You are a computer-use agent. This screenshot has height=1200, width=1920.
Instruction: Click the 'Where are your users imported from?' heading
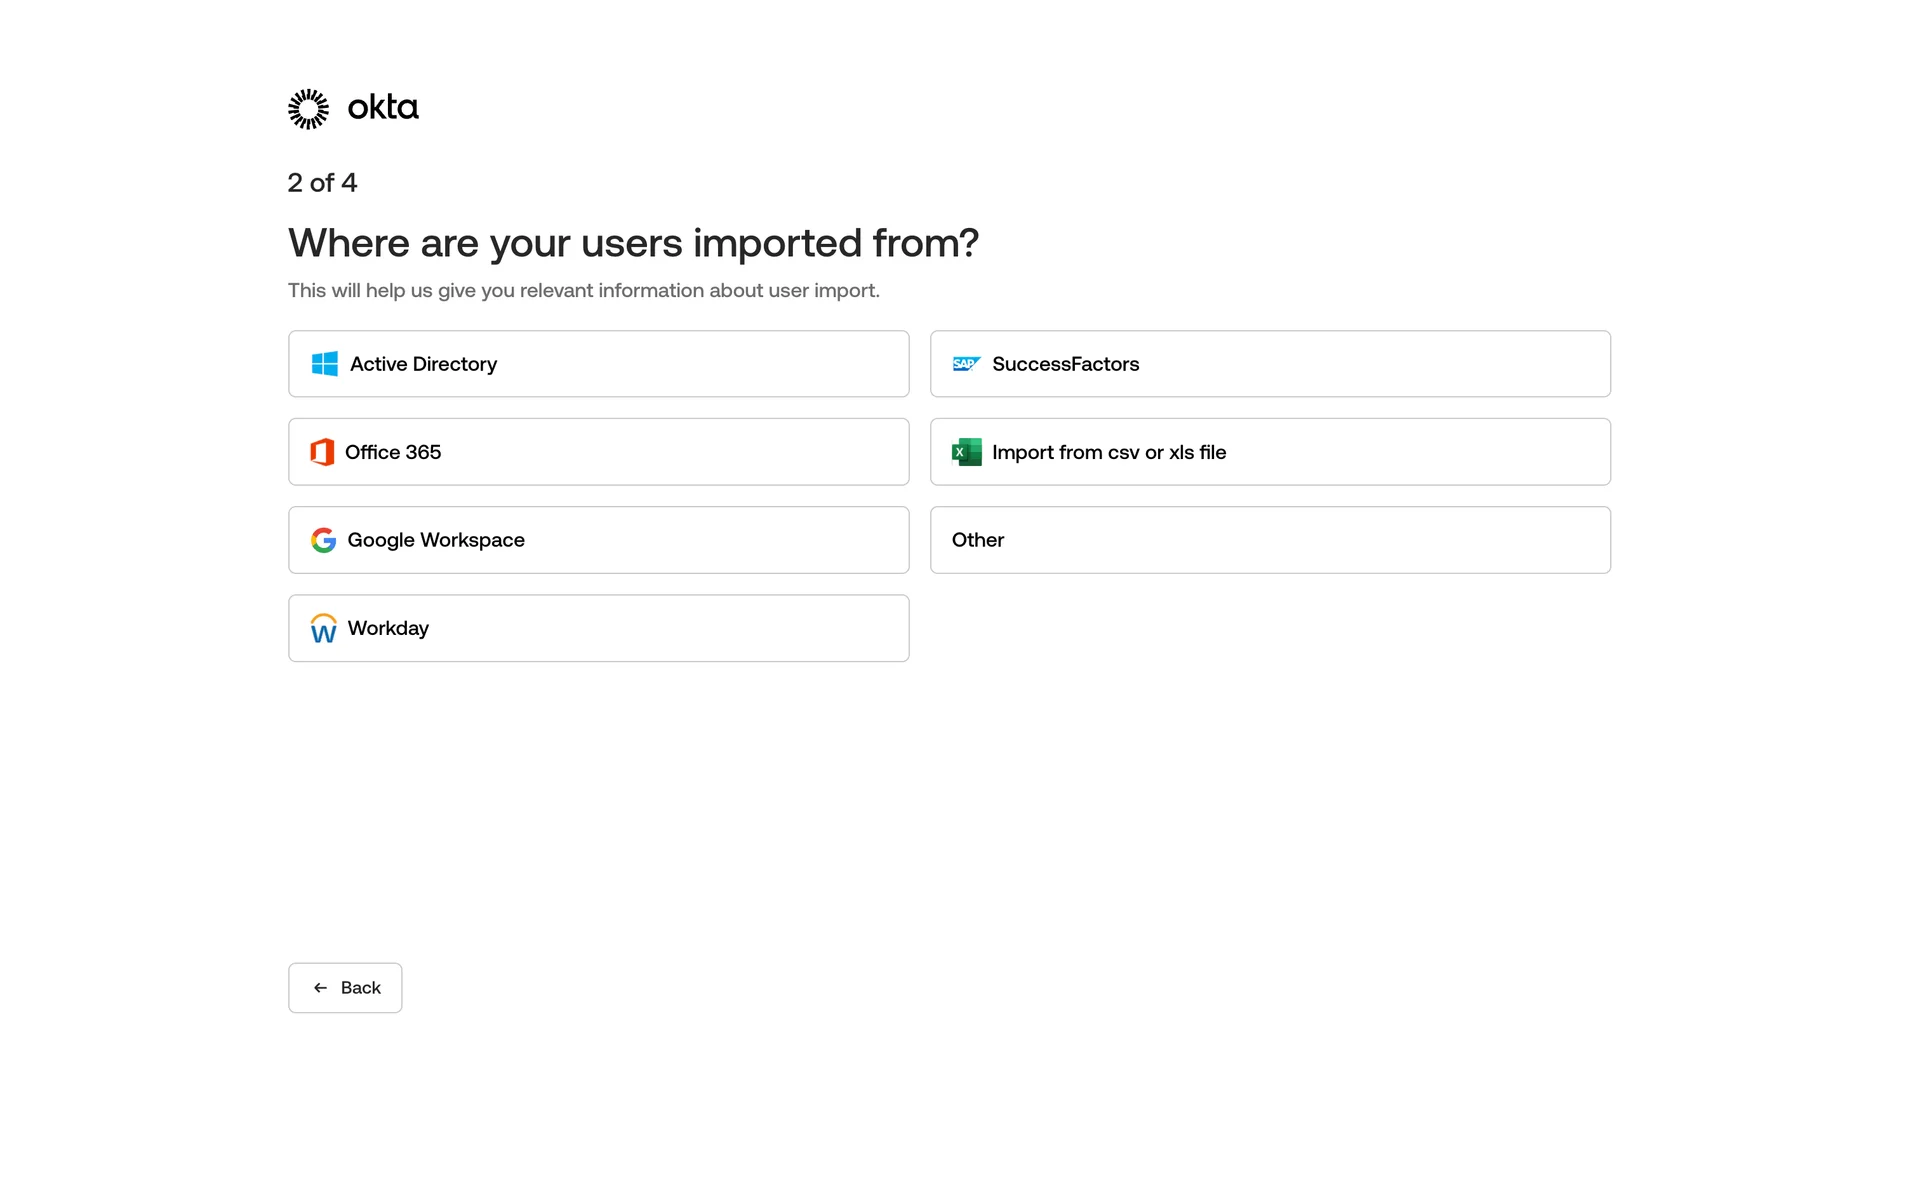[633, 243]
